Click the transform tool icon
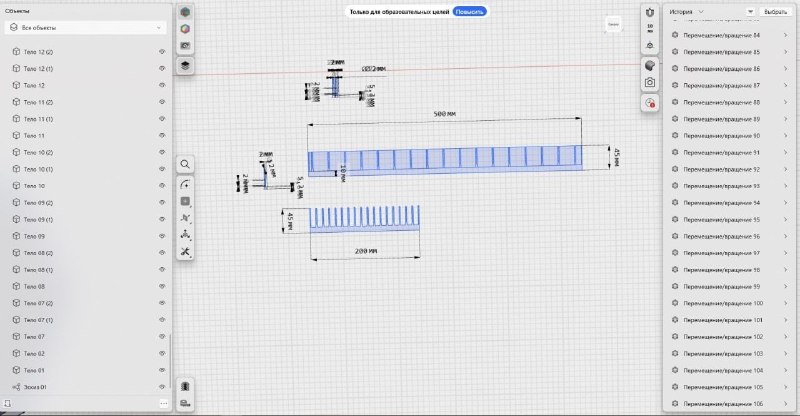The width and height of the screenshot is (800, 416). pyautogui.click(x=185, y=235)
